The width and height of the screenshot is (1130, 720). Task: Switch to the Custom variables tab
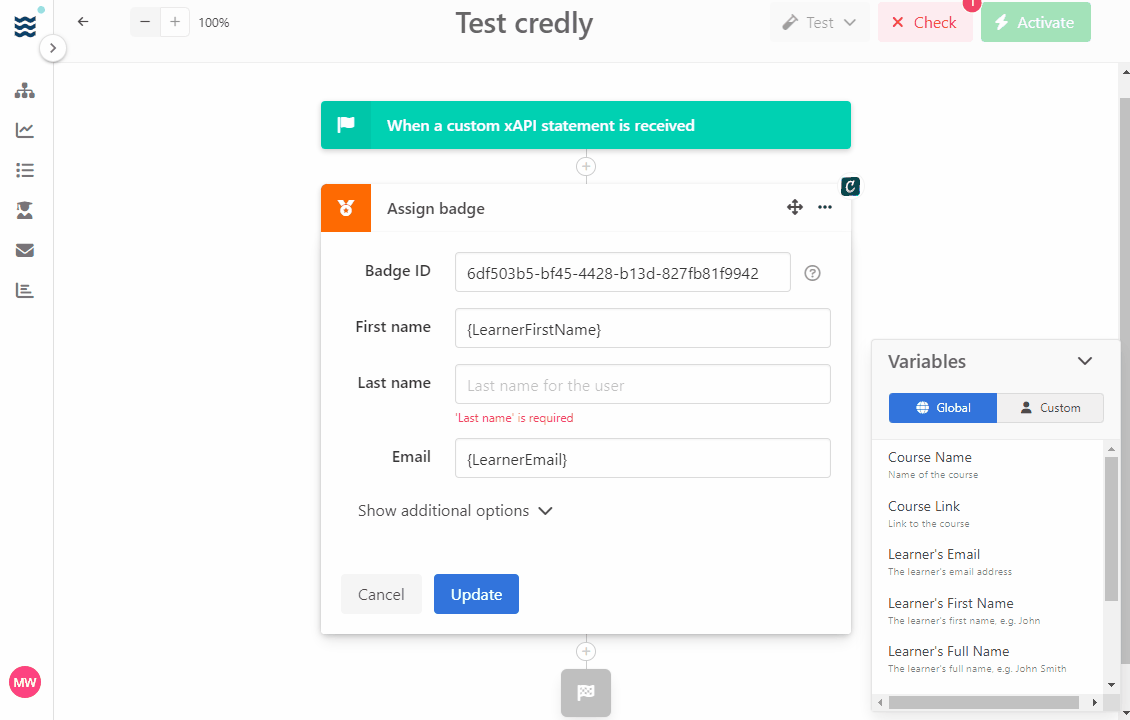[1050, 408]
